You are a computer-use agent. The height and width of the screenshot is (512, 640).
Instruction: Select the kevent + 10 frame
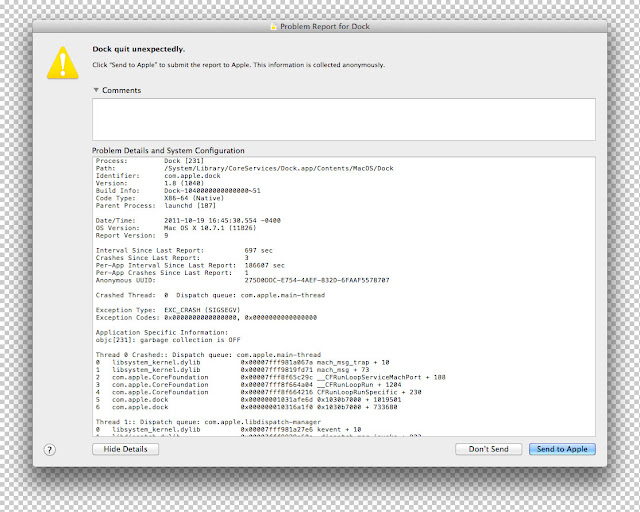(229, 430)
